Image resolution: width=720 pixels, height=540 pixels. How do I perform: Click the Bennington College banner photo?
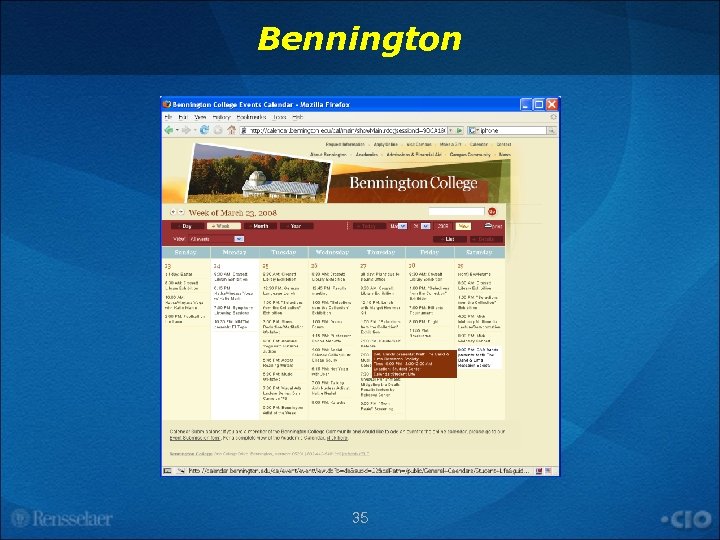[x=258, y=174]
